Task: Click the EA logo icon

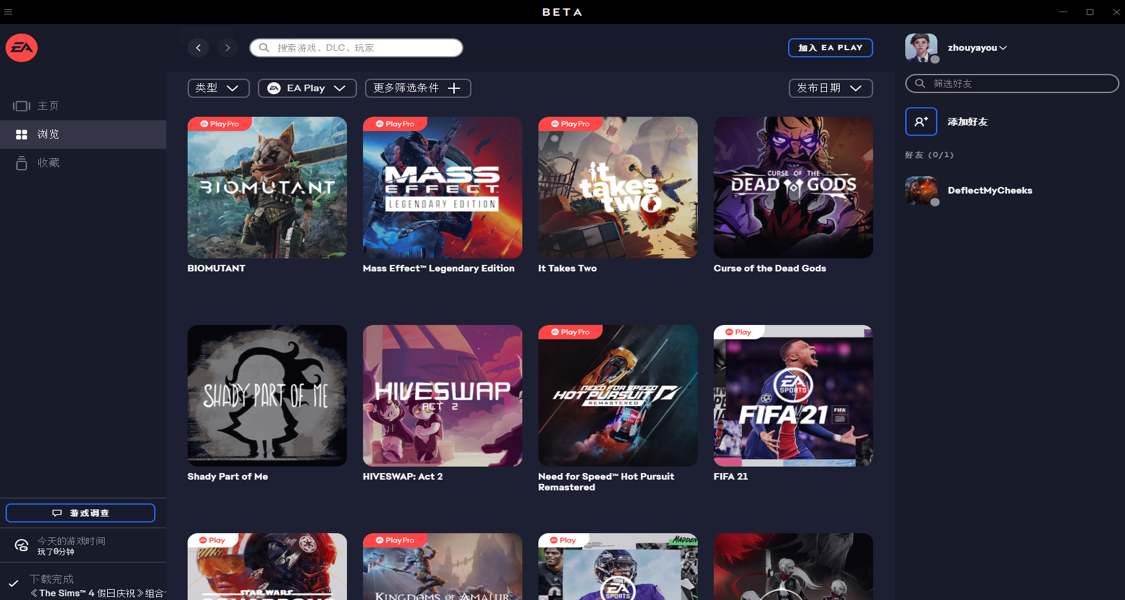Action: 22,48
